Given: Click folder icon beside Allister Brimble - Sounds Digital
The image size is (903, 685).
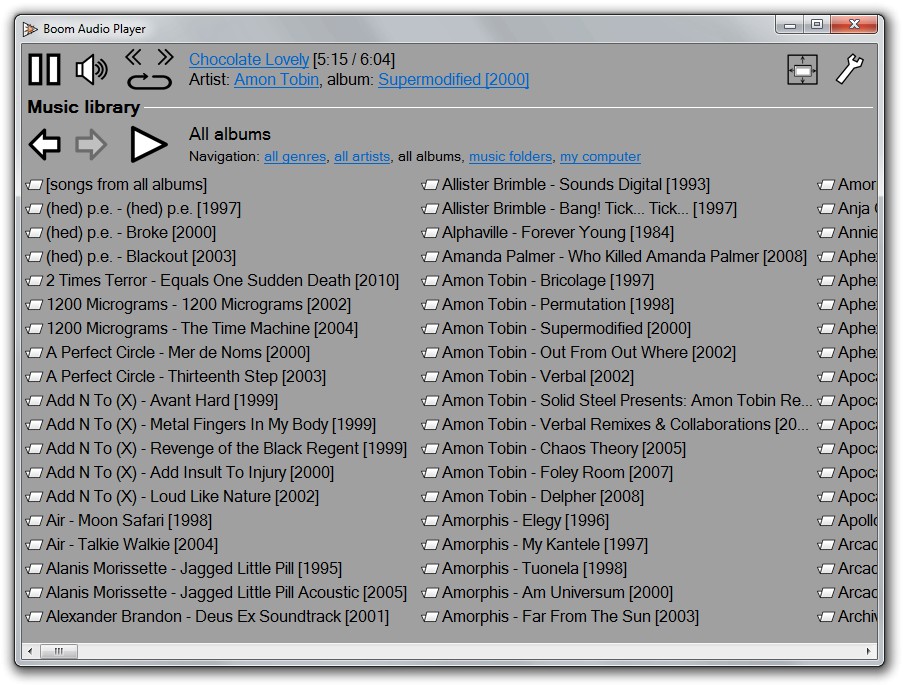Looking at the screenshot, I should coord(430,185).
